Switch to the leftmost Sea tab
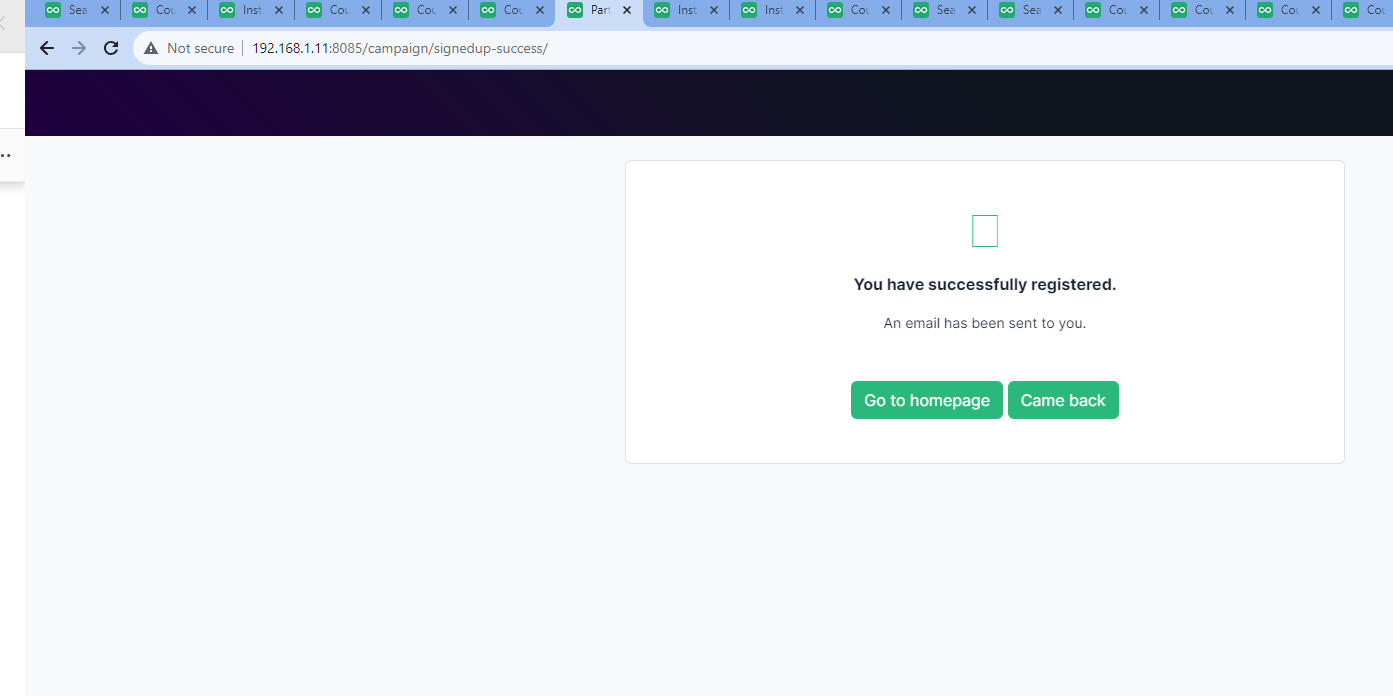 point(76,10)
